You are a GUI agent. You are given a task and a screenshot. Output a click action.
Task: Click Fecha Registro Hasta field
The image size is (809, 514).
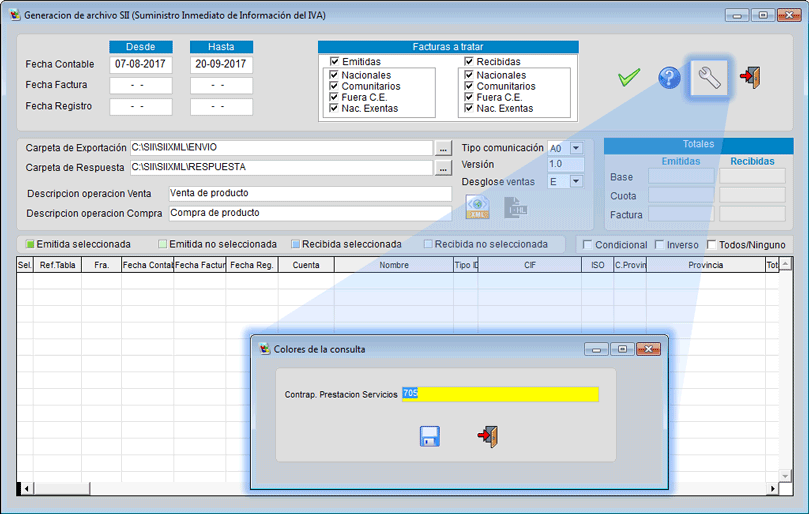click(x=221, y=107)
